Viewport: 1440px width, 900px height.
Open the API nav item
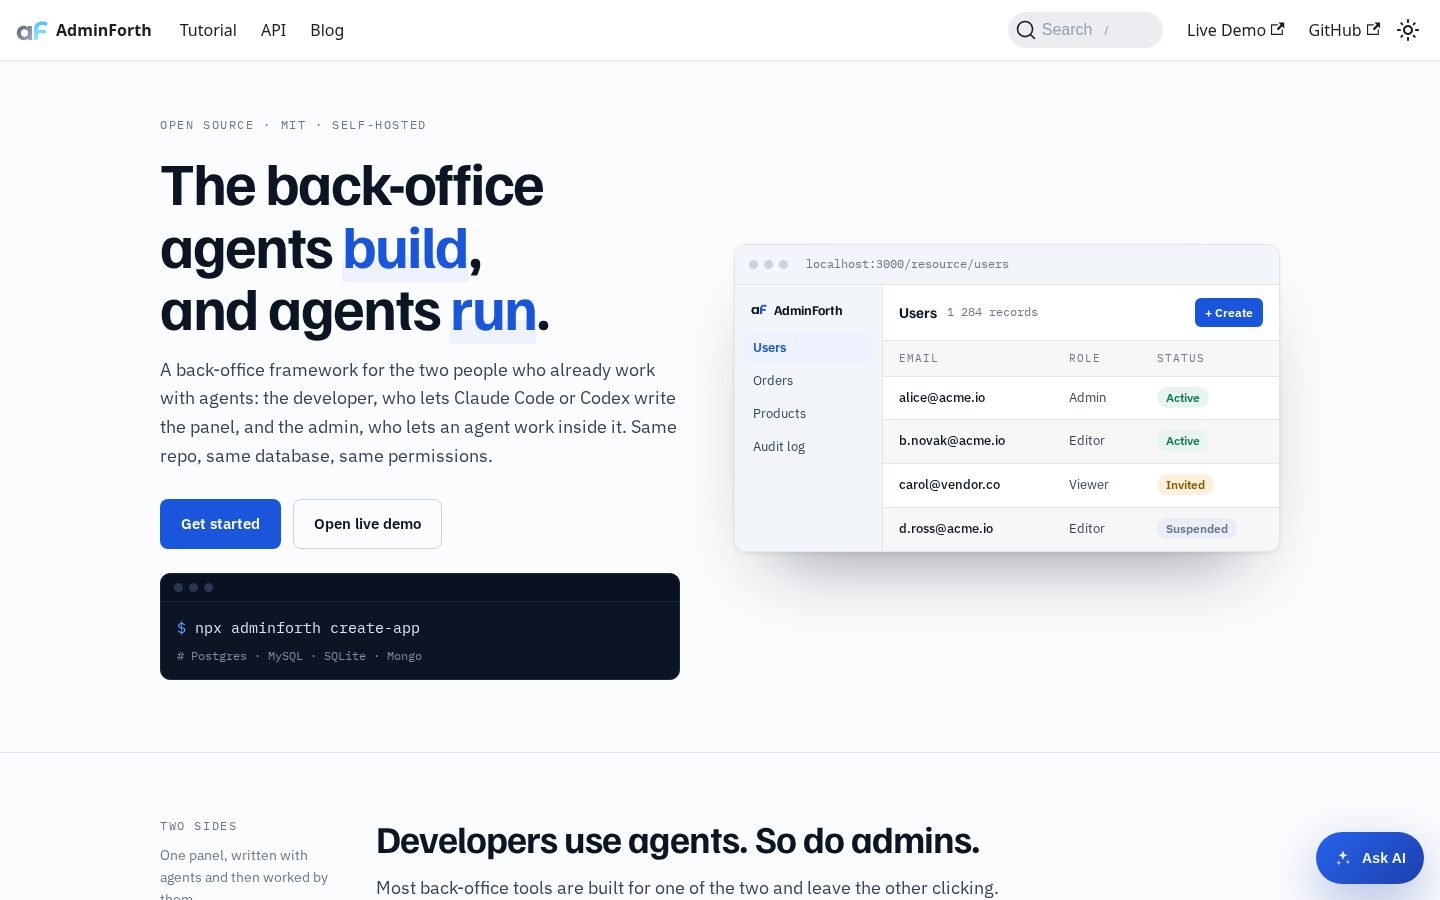coord(273,30)
